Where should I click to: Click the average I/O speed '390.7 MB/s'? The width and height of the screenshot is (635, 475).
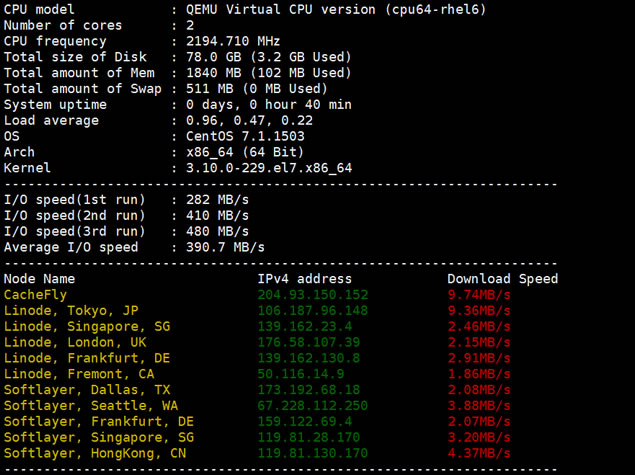click(x=225, y=247)
